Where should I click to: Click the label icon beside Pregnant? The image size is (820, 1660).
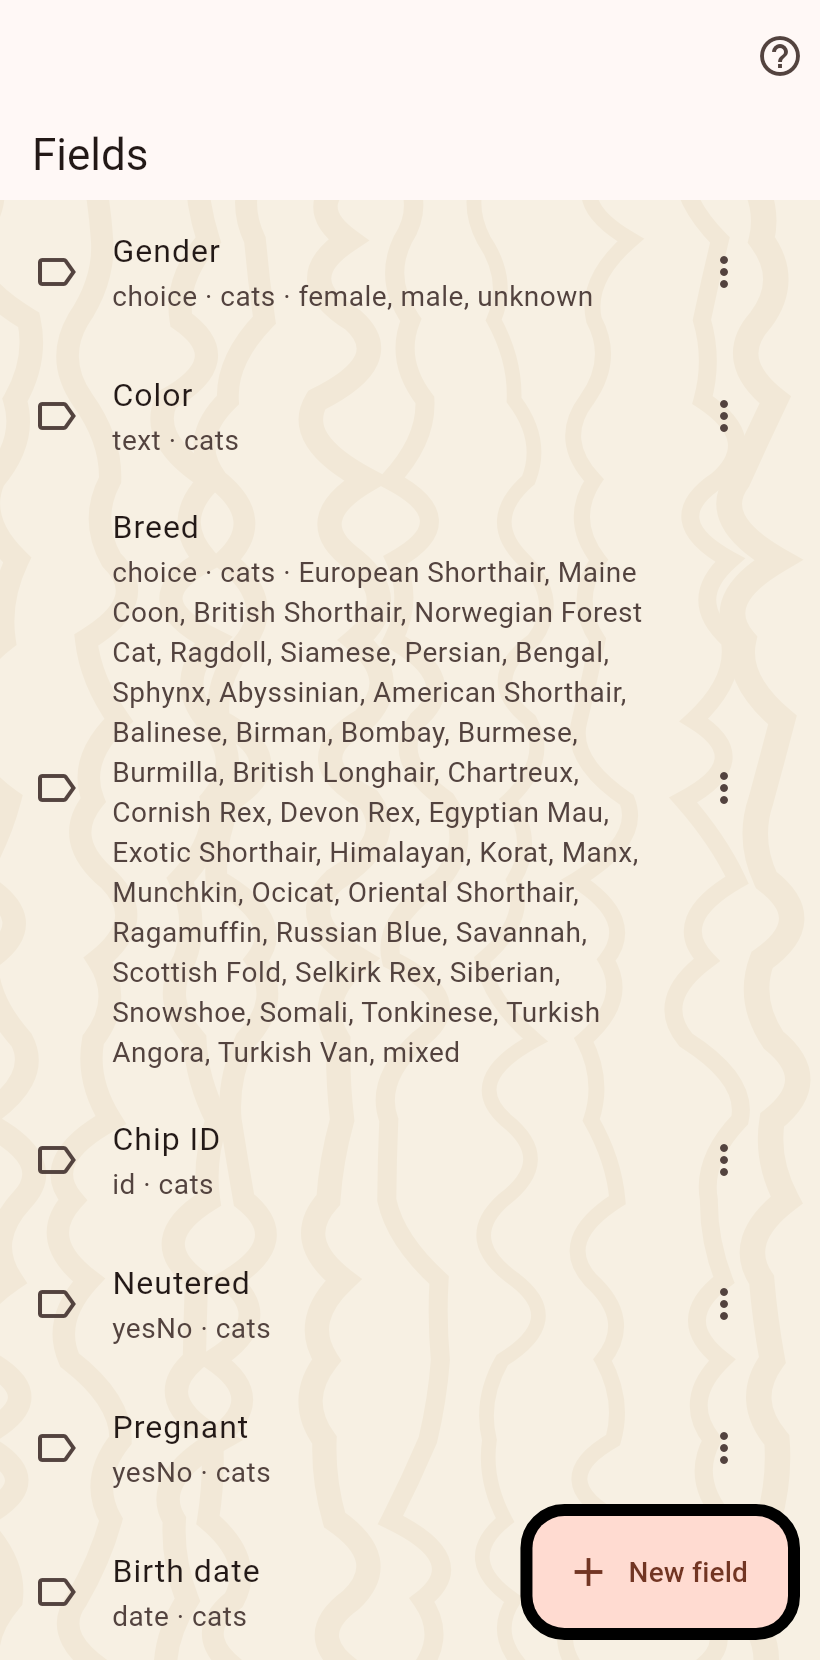(56, 1448)
